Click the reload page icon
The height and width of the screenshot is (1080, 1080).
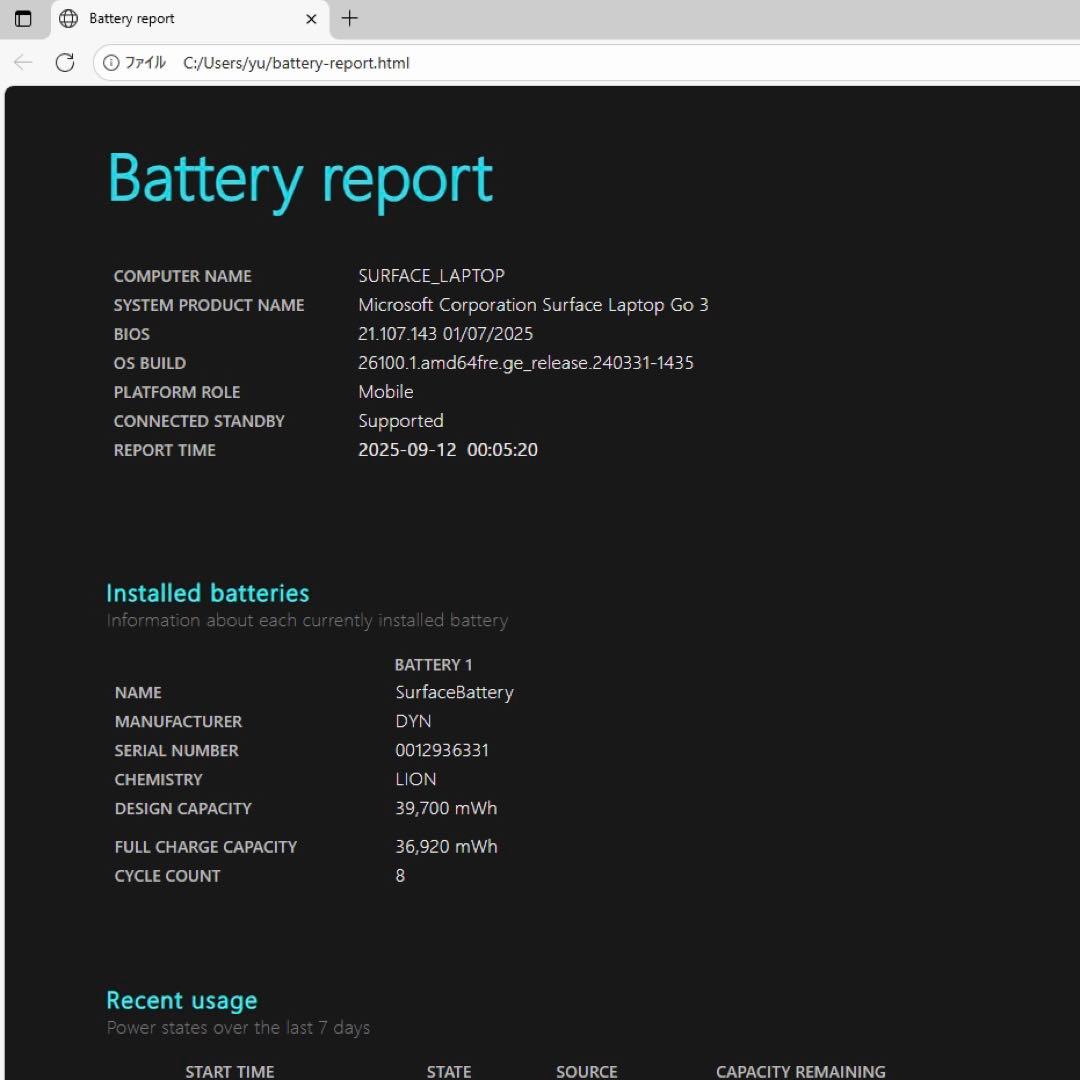tap(65, 62)
